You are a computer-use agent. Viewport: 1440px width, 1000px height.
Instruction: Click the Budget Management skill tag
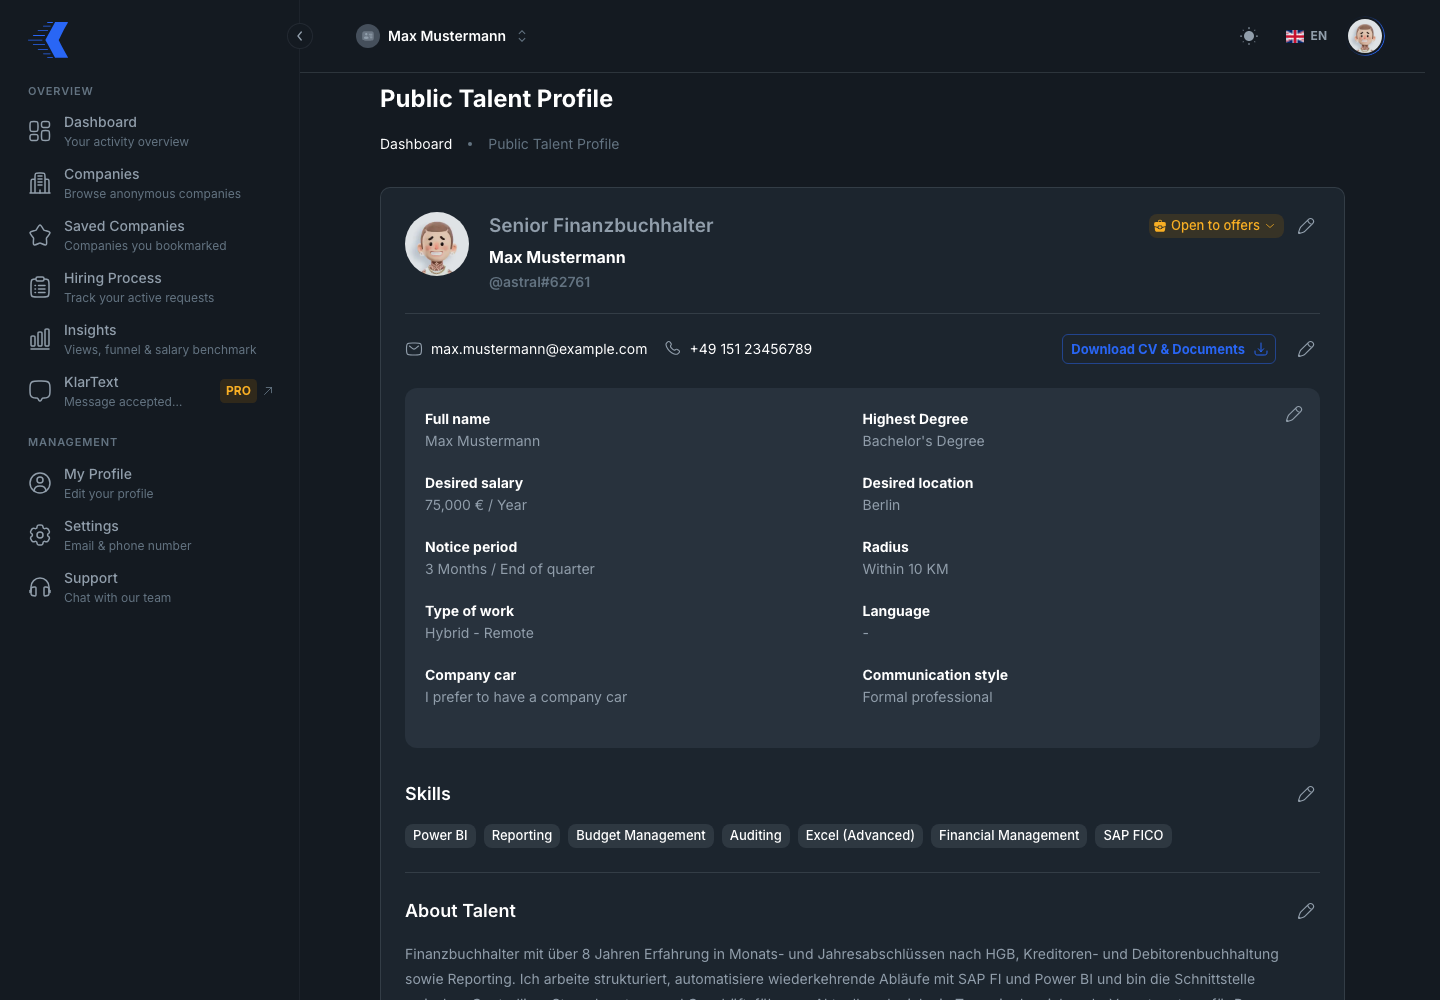(x=641, y=836)
